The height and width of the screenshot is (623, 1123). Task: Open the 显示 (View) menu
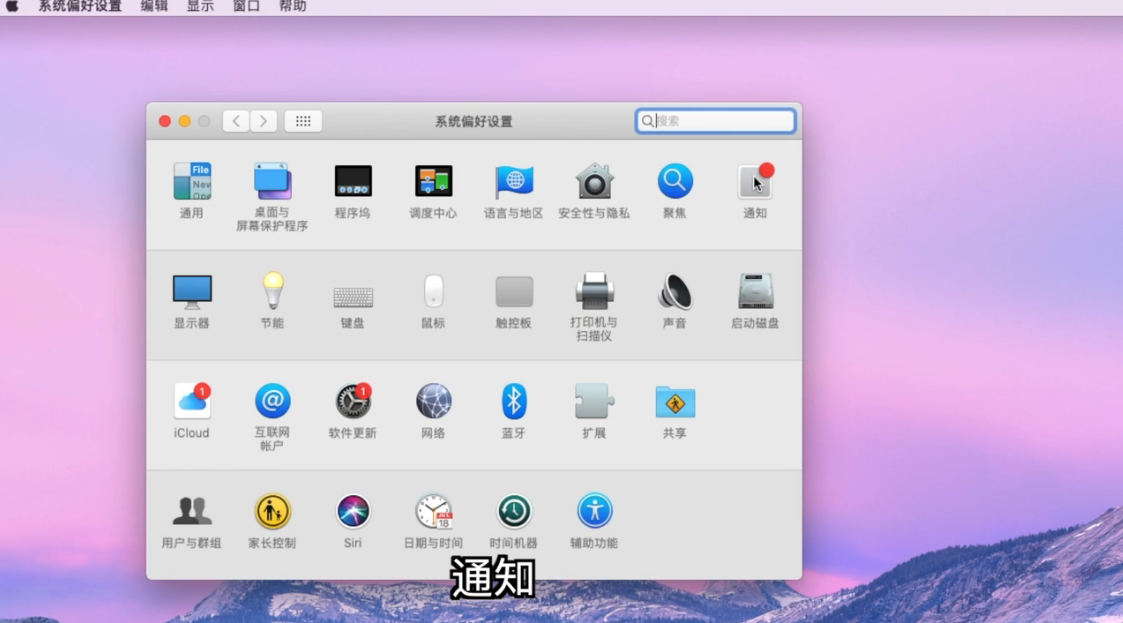200,6
